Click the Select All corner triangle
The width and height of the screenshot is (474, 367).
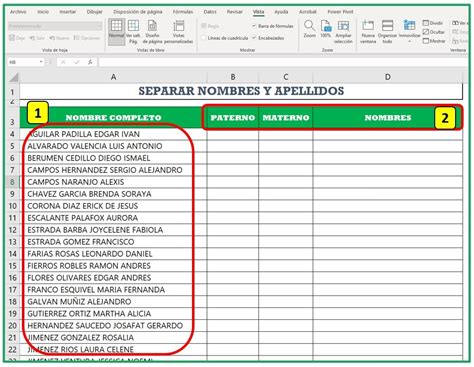(x=14, y=78)
